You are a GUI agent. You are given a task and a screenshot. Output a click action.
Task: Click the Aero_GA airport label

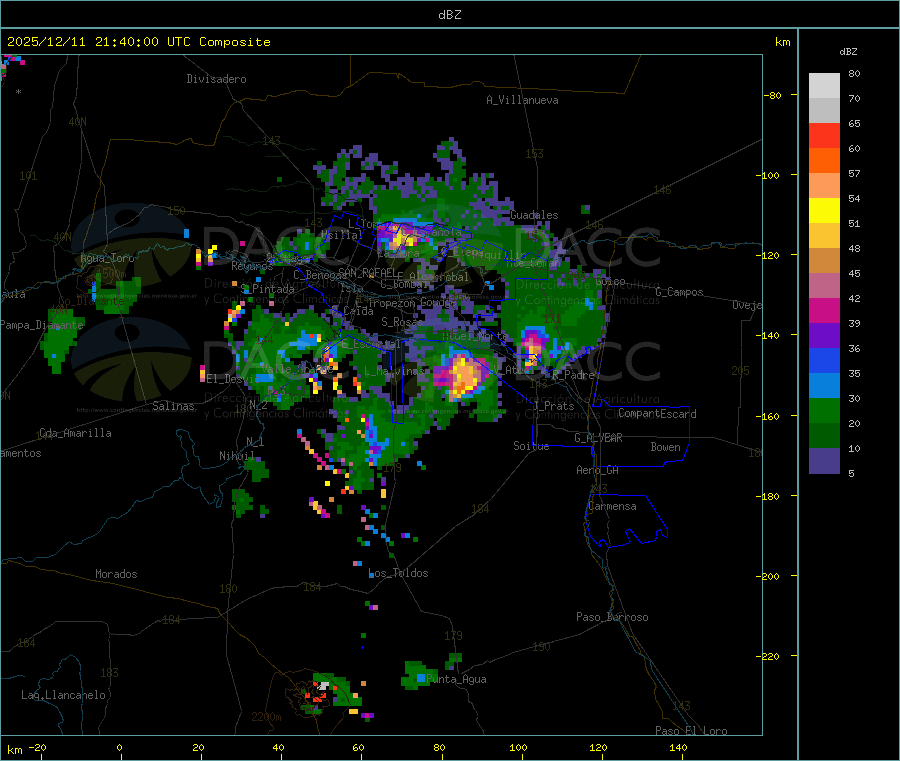point(598,470)
